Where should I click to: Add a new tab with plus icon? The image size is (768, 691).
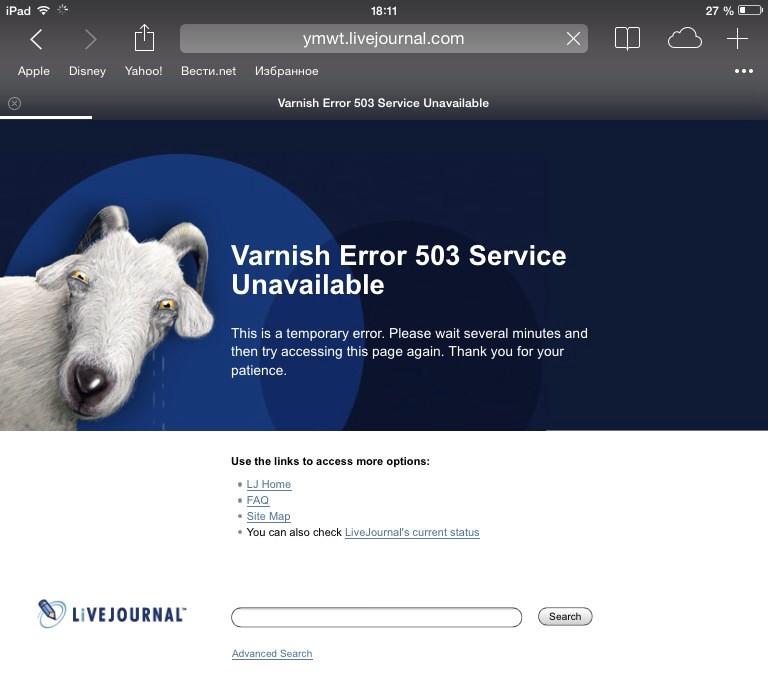pos(737,39)
